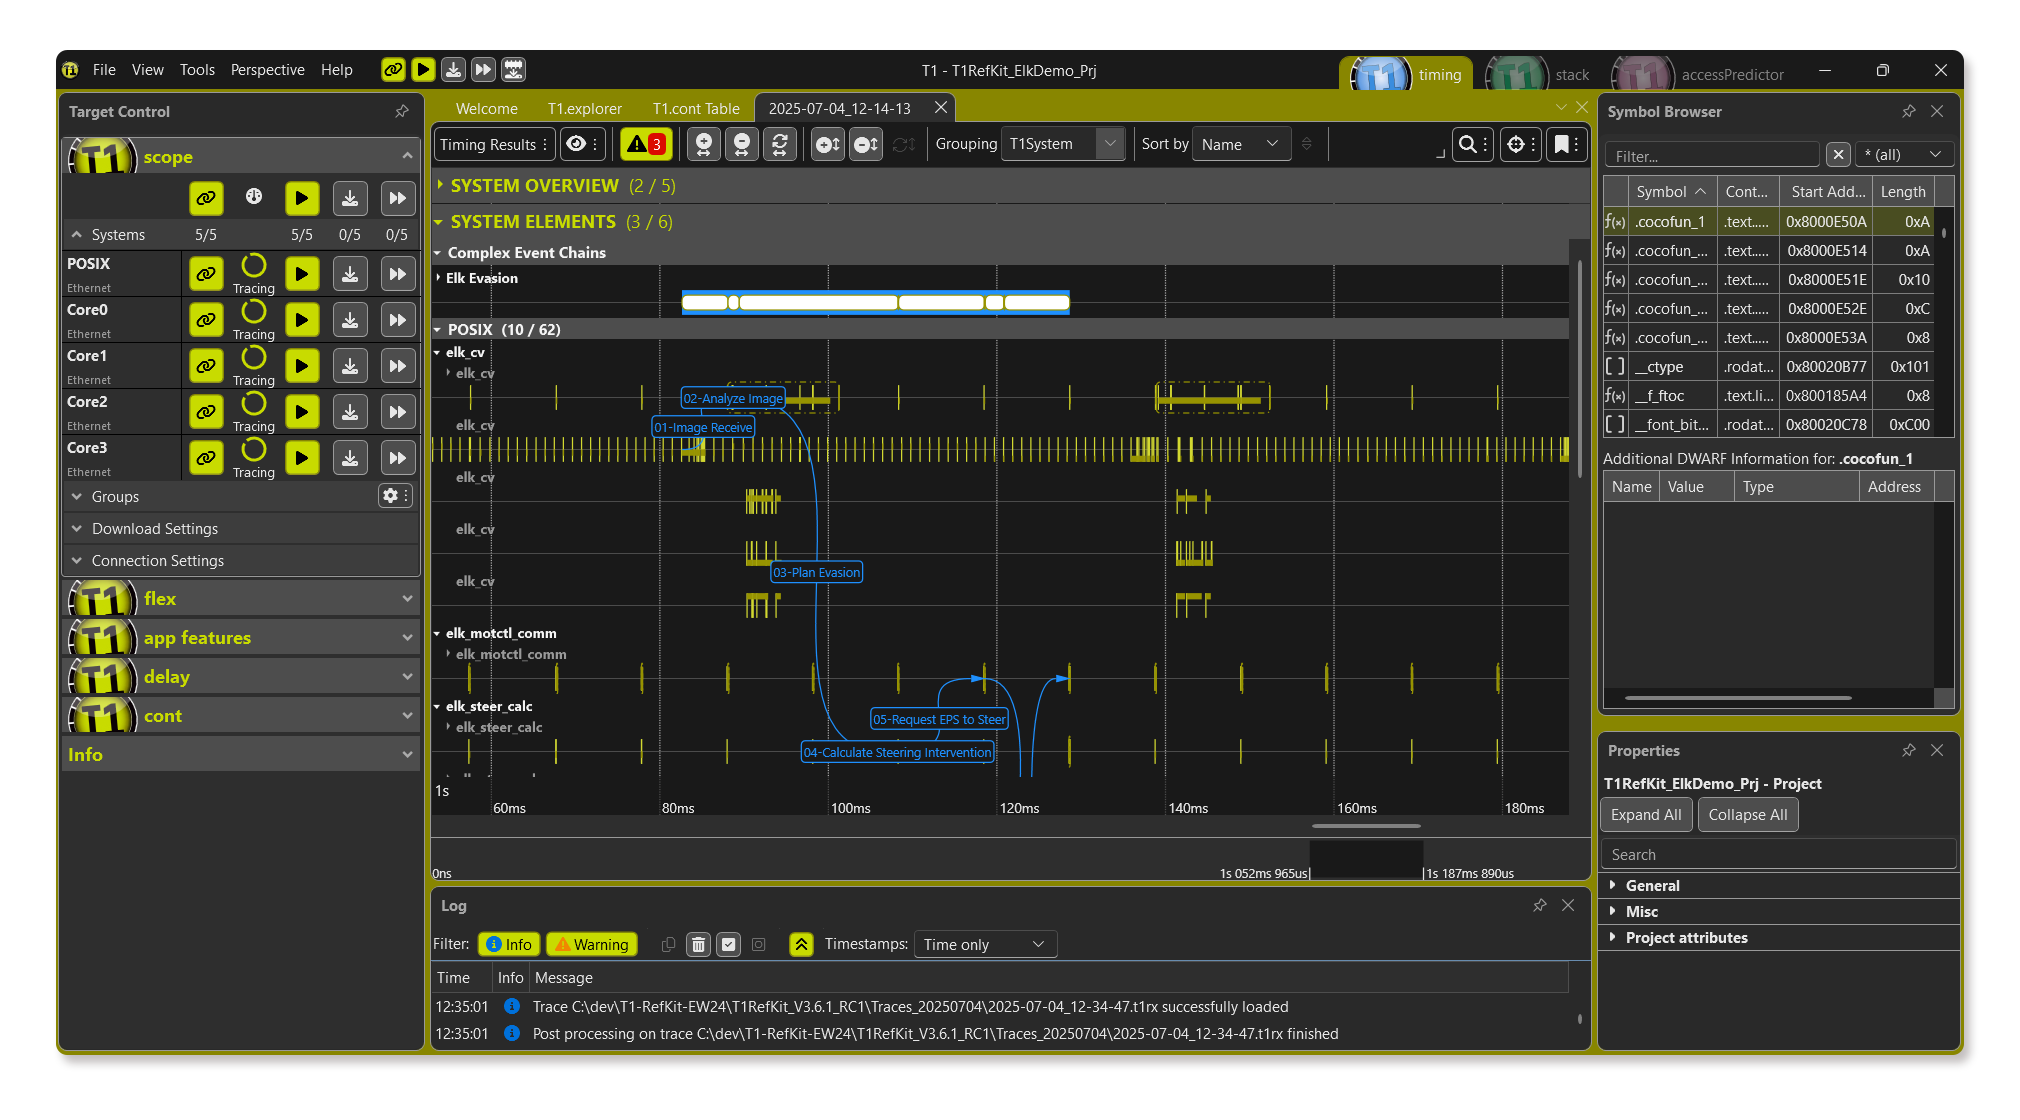Click the Collapse All button
Viewport: 2020px width, 1120px height.
pos(1747,814)
